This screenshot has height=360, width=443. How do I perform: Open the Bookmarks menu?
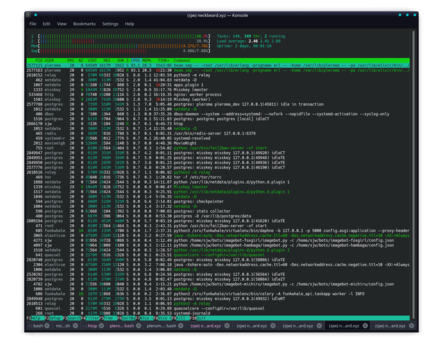point(84,24)
